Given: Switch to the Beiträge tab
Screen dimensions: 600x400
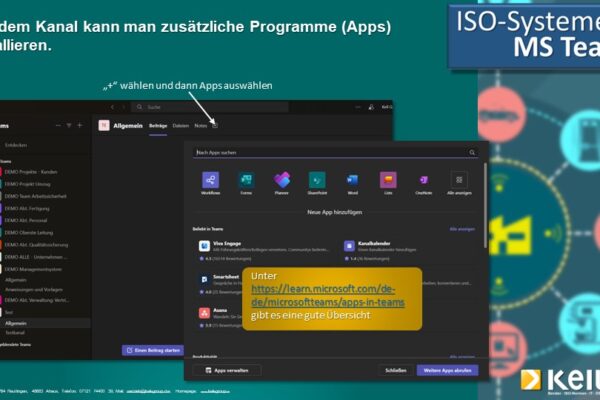Looking at the screenshot, I should [158, 126].
